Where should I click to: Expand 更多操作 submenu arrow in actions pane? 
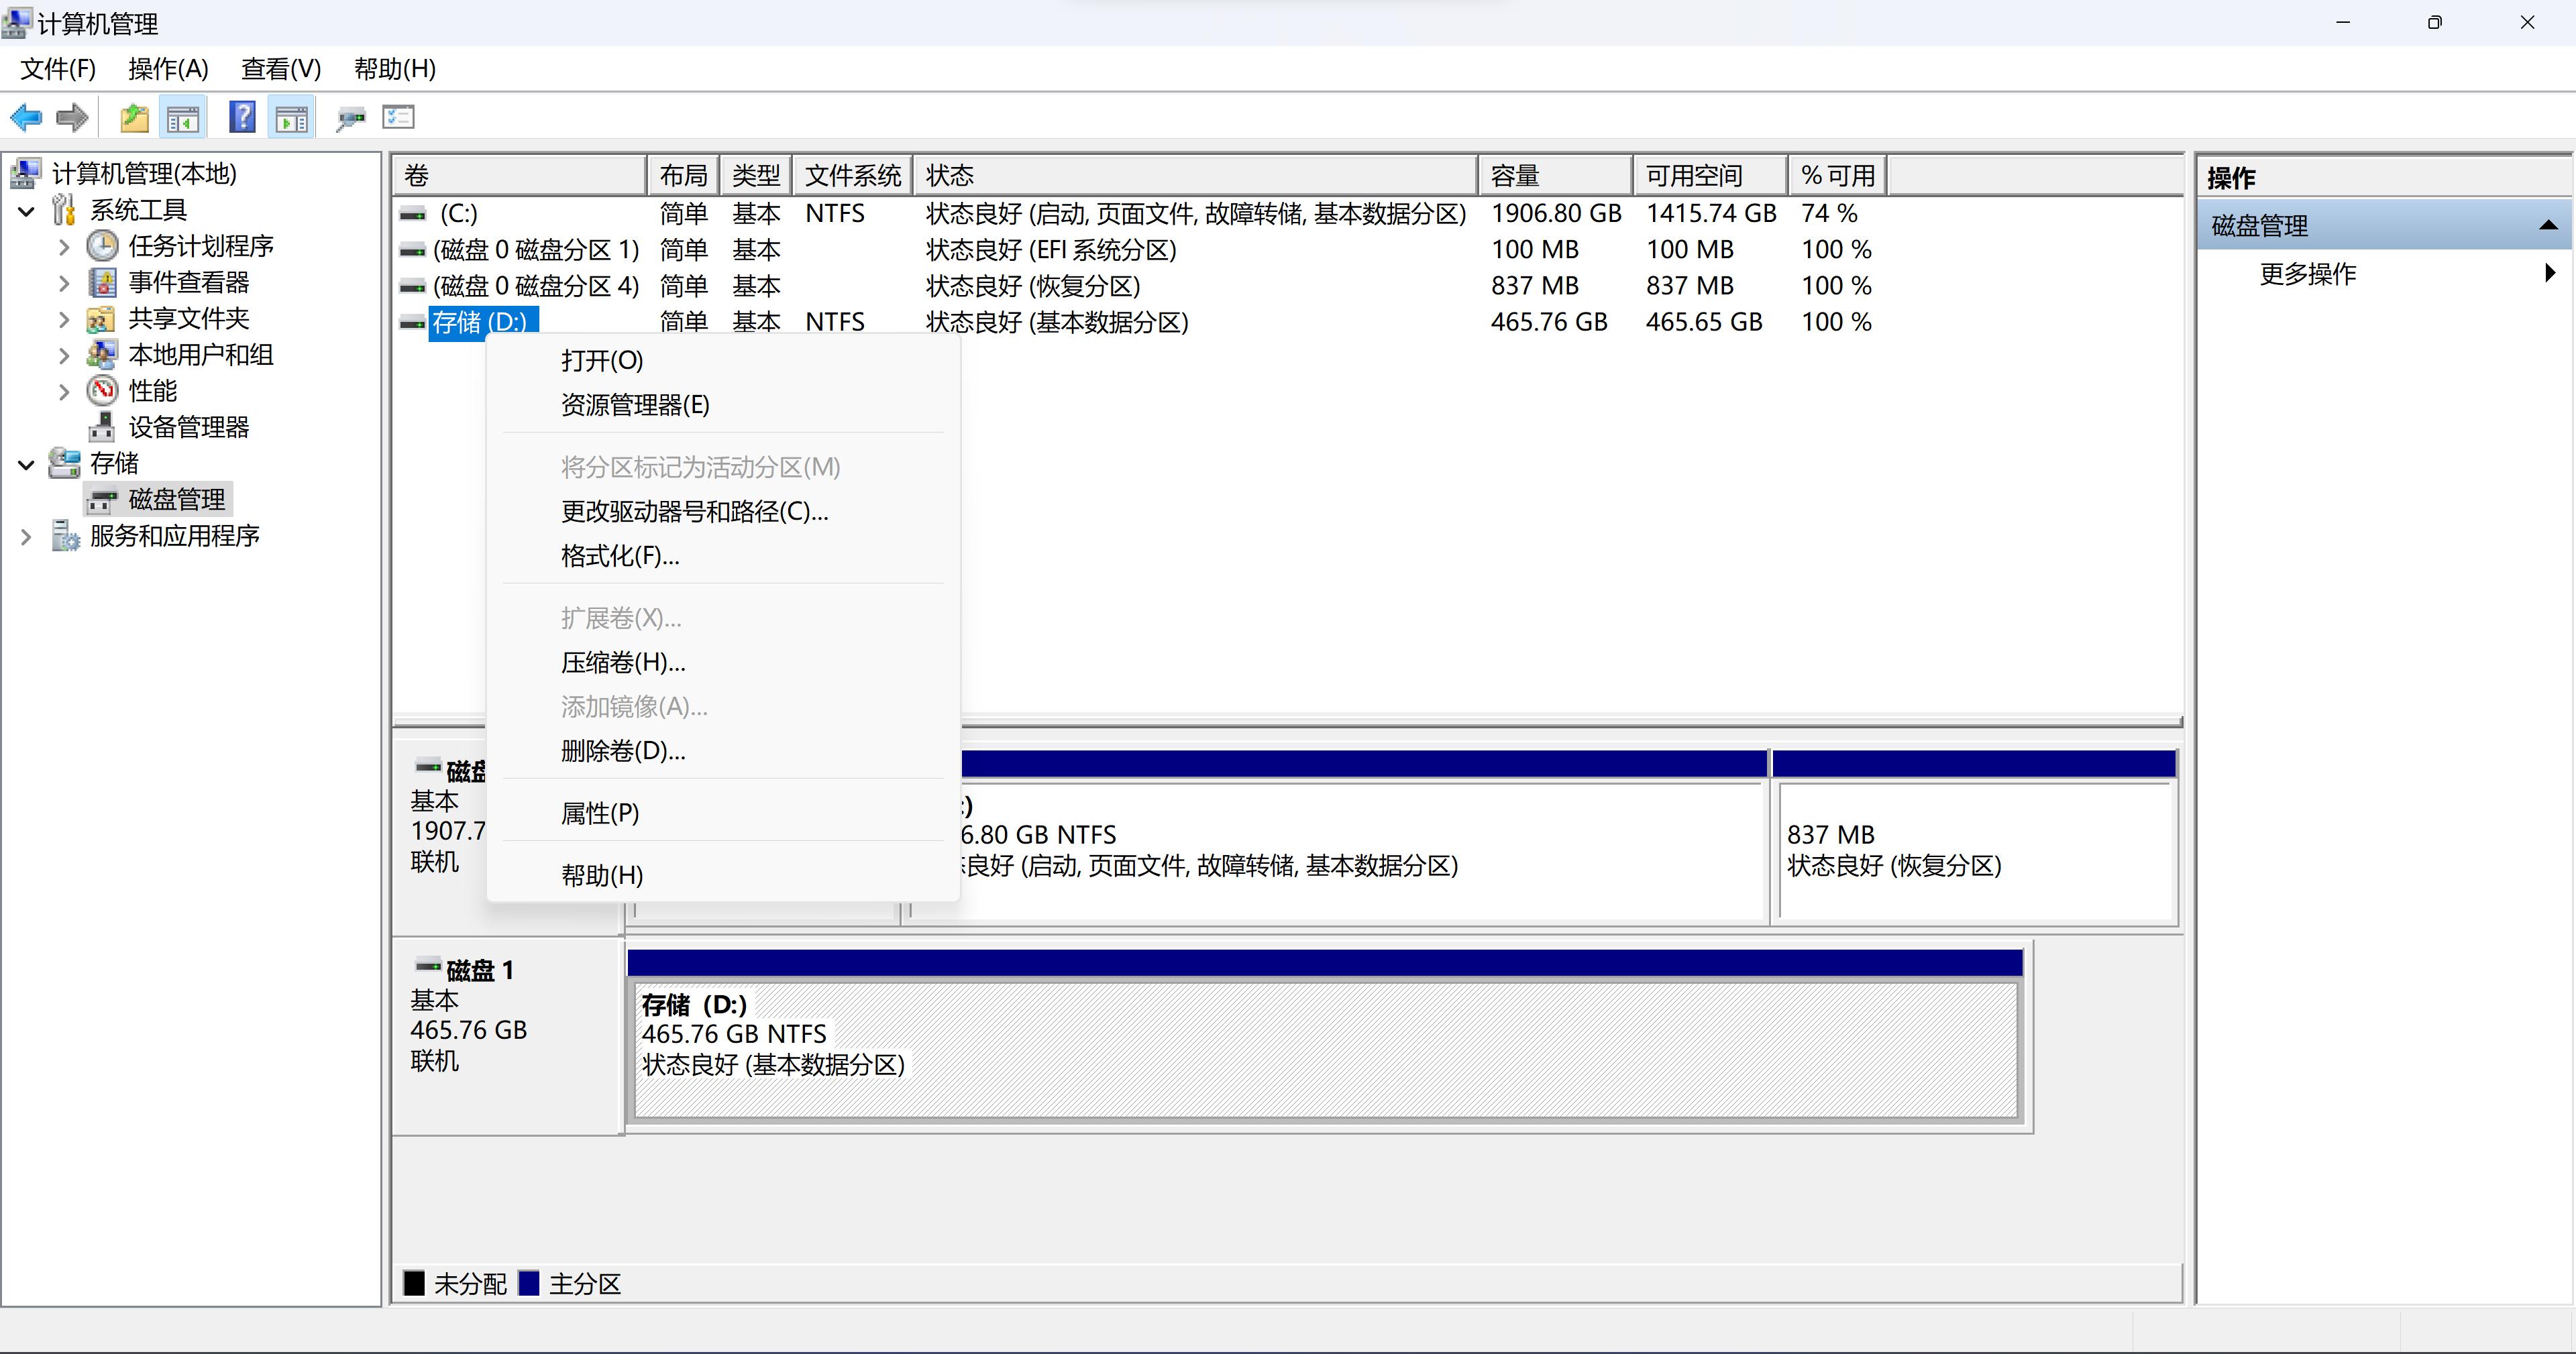[2549, 272]
